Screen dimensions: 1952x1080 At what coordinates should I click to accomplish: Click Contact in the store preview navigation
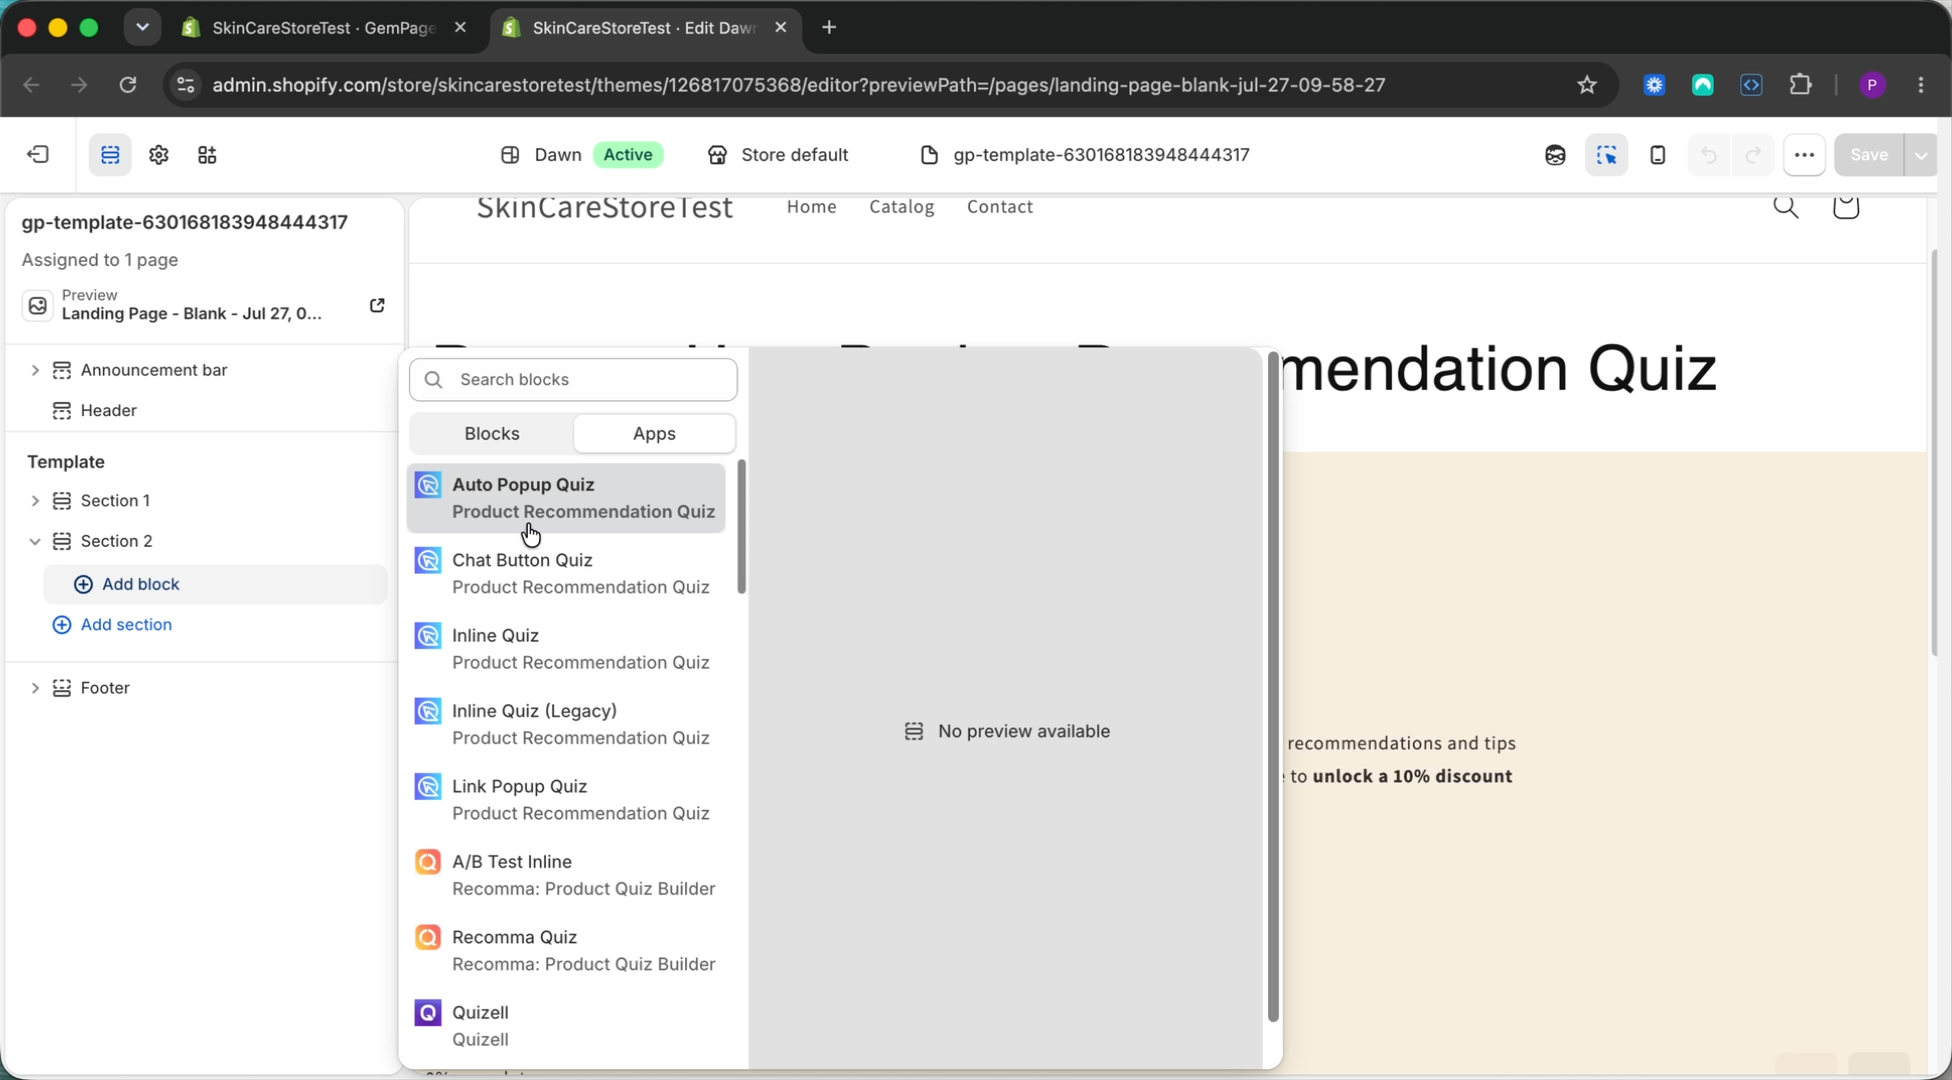click(999, 207)
